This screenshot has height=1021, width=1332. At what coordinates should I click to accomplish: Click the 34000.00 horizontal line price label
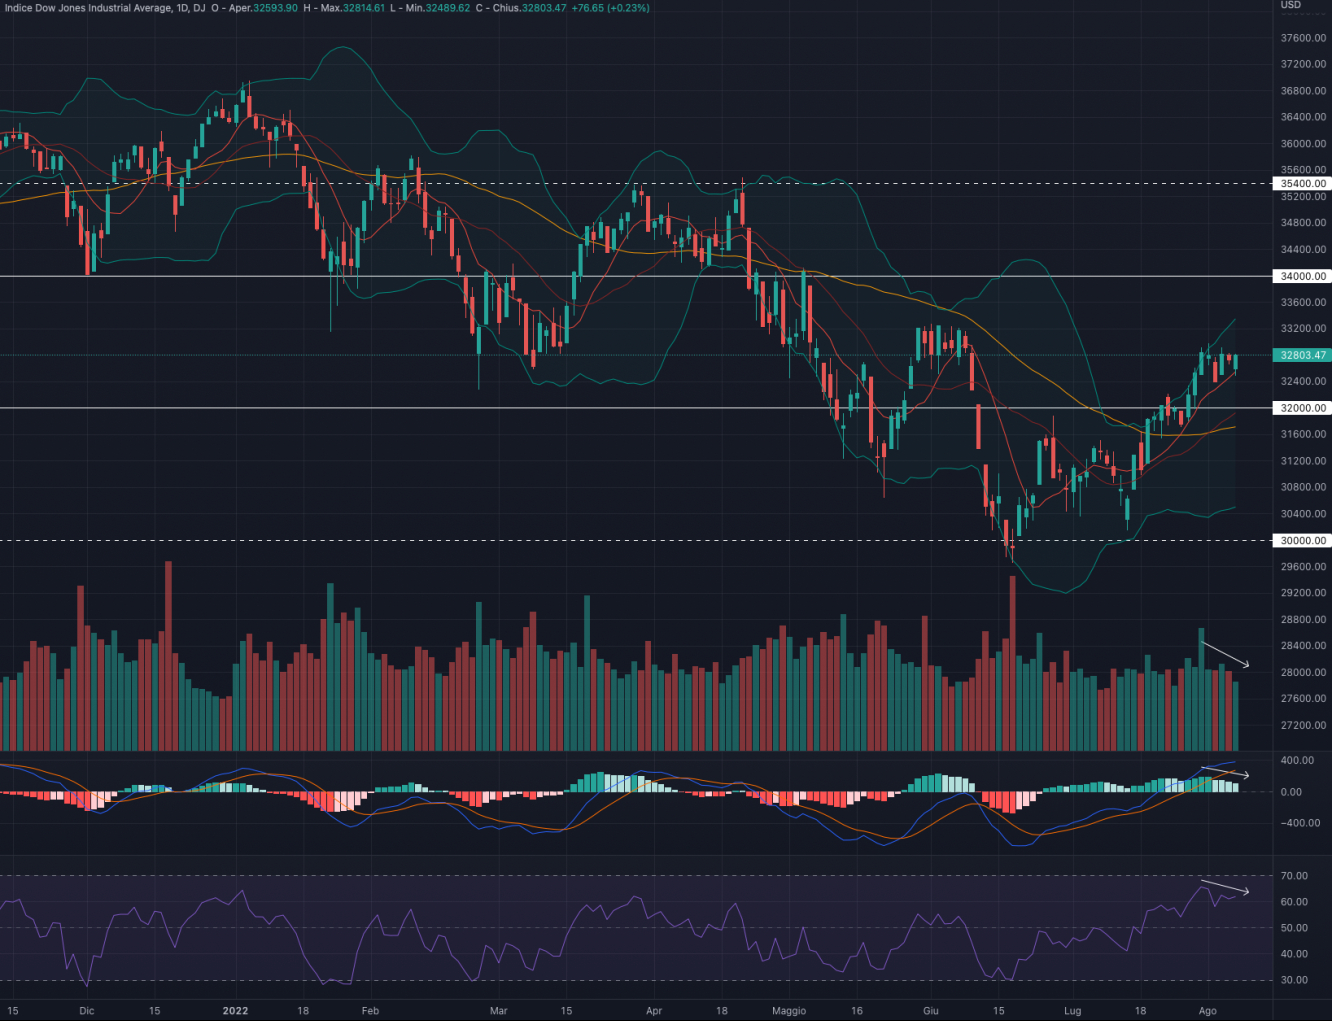pyautogui.click(x=1301, y=276)
